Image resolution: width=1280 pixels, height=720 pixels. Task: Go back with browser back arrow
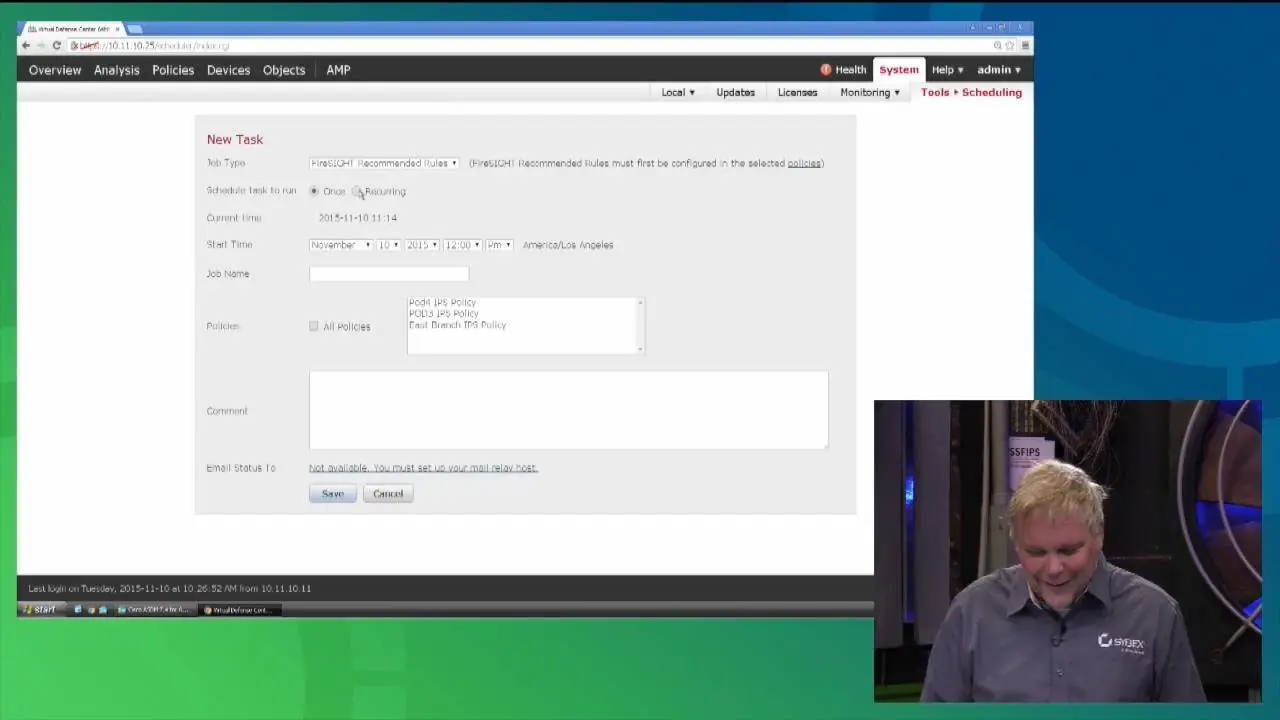pos(26,46)
